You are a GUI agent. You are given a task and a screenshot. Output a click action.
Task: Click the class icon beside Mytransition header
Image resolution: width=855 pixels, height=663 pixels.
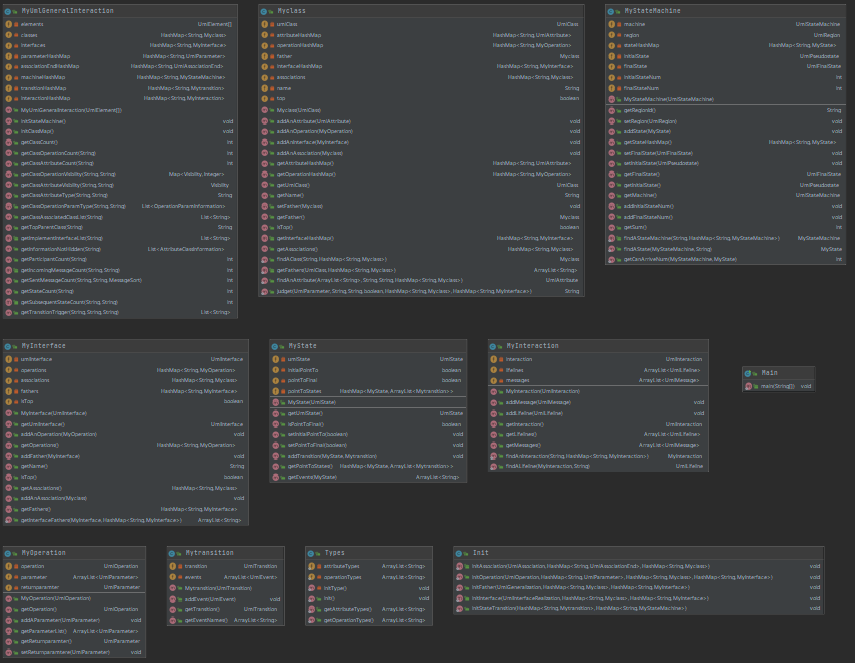click(172, 553)
